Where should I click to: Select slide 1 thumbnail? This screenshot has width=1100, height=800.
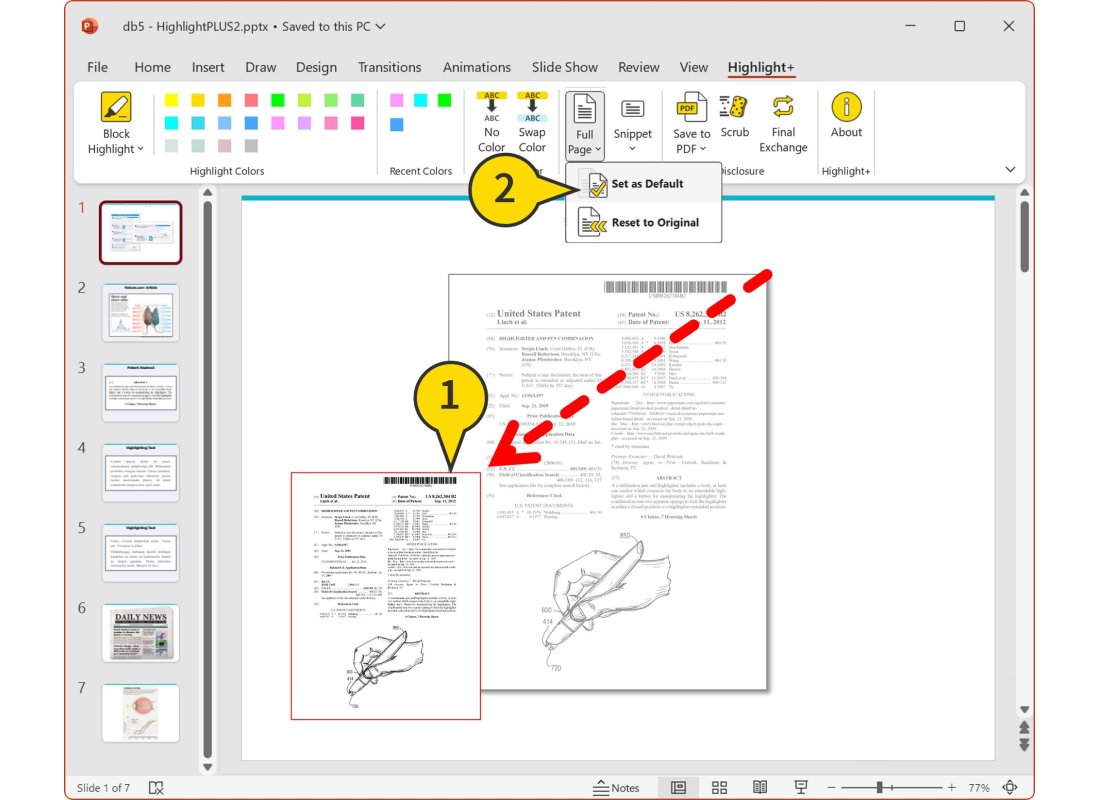point(140,232)
